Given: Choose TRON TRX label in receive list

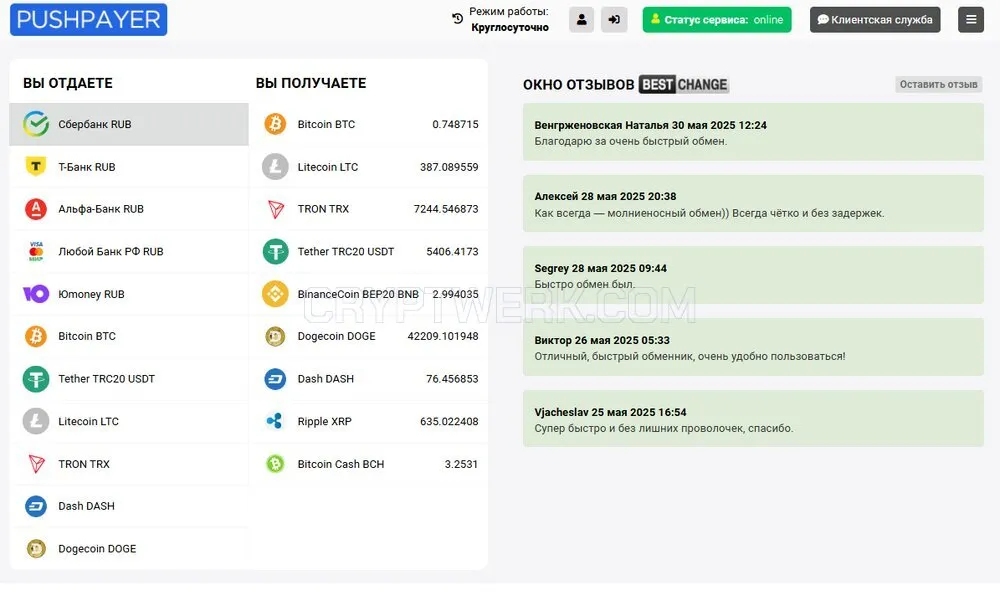Looking at the screenshot, I should 323,209.
